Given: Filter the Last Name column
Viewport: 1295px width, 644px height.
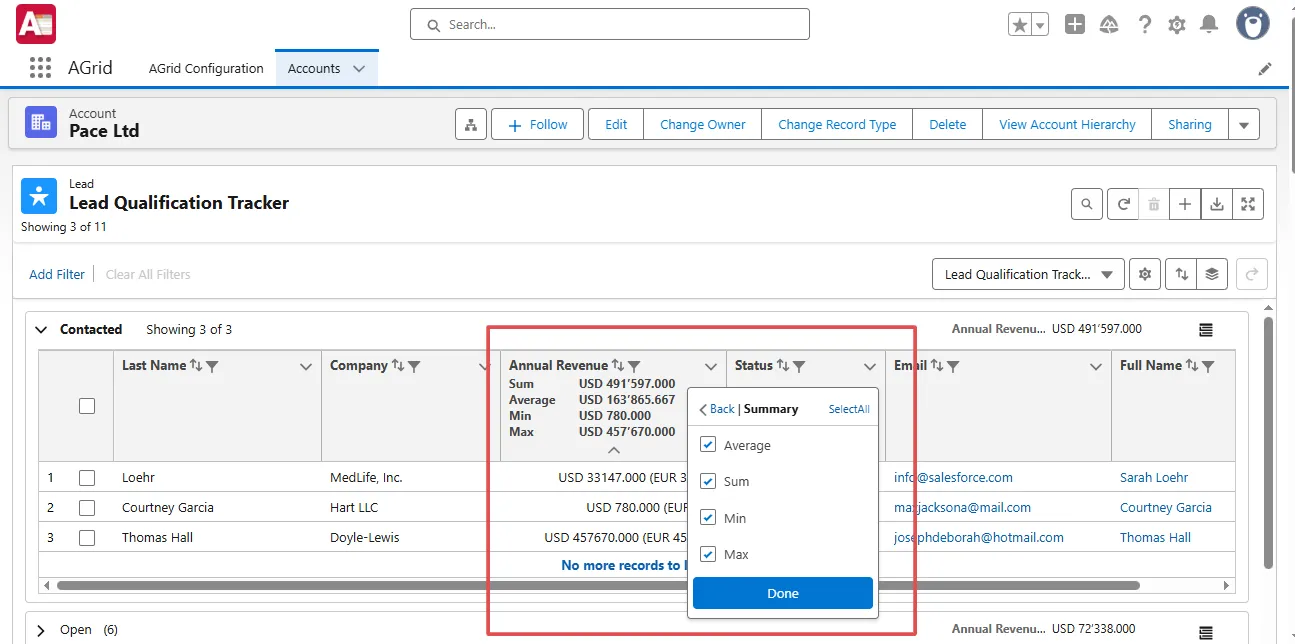Looking at the screenshot, I should point(212,366).
